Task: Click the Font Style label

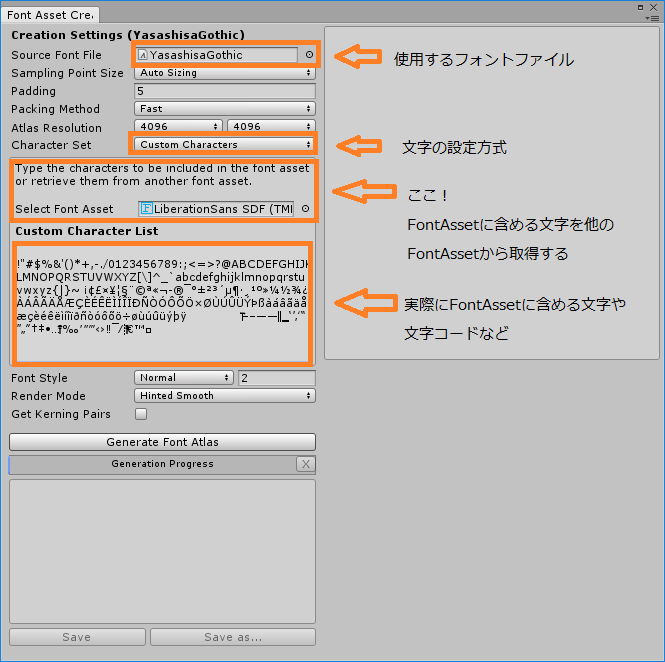Action: pyautogui.click(x=39, y=378)
